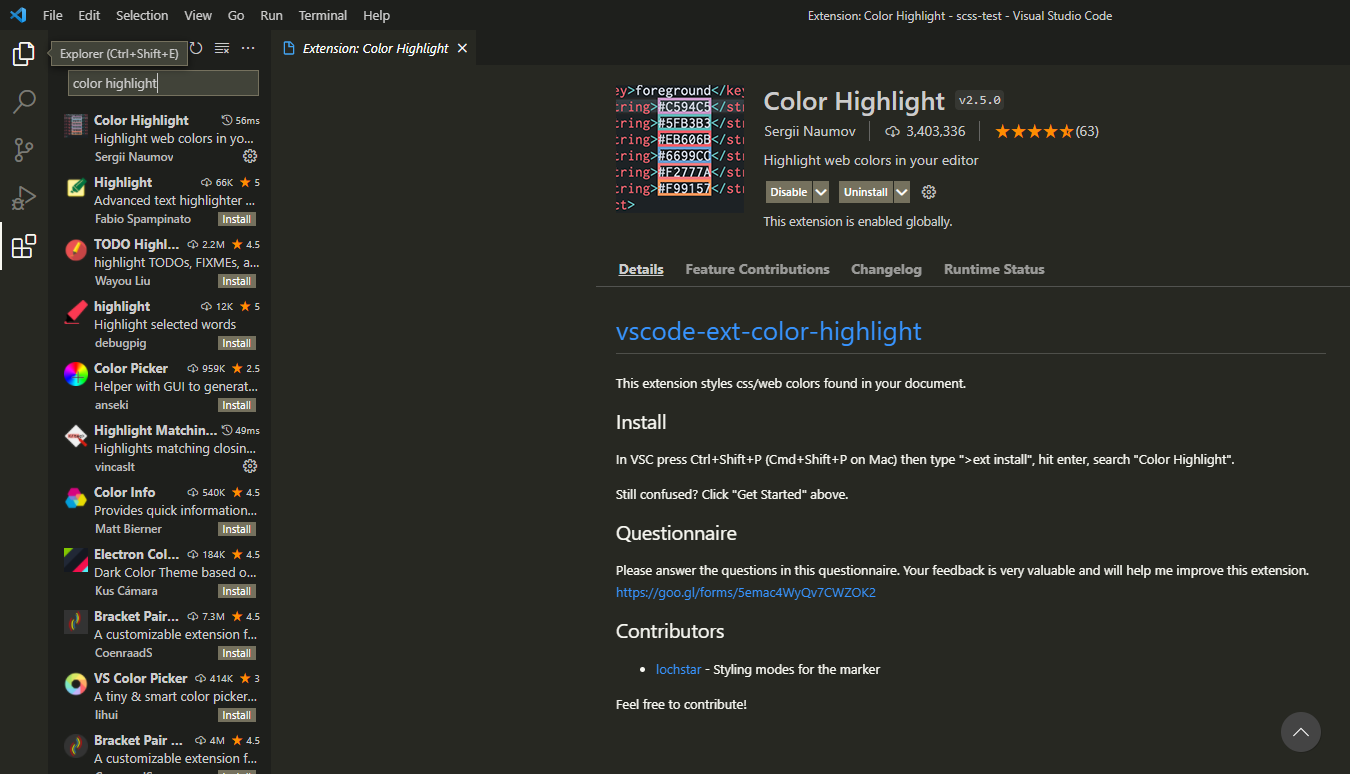
Task: Click the Color Picker extension icon
Action: pos(76,374)
